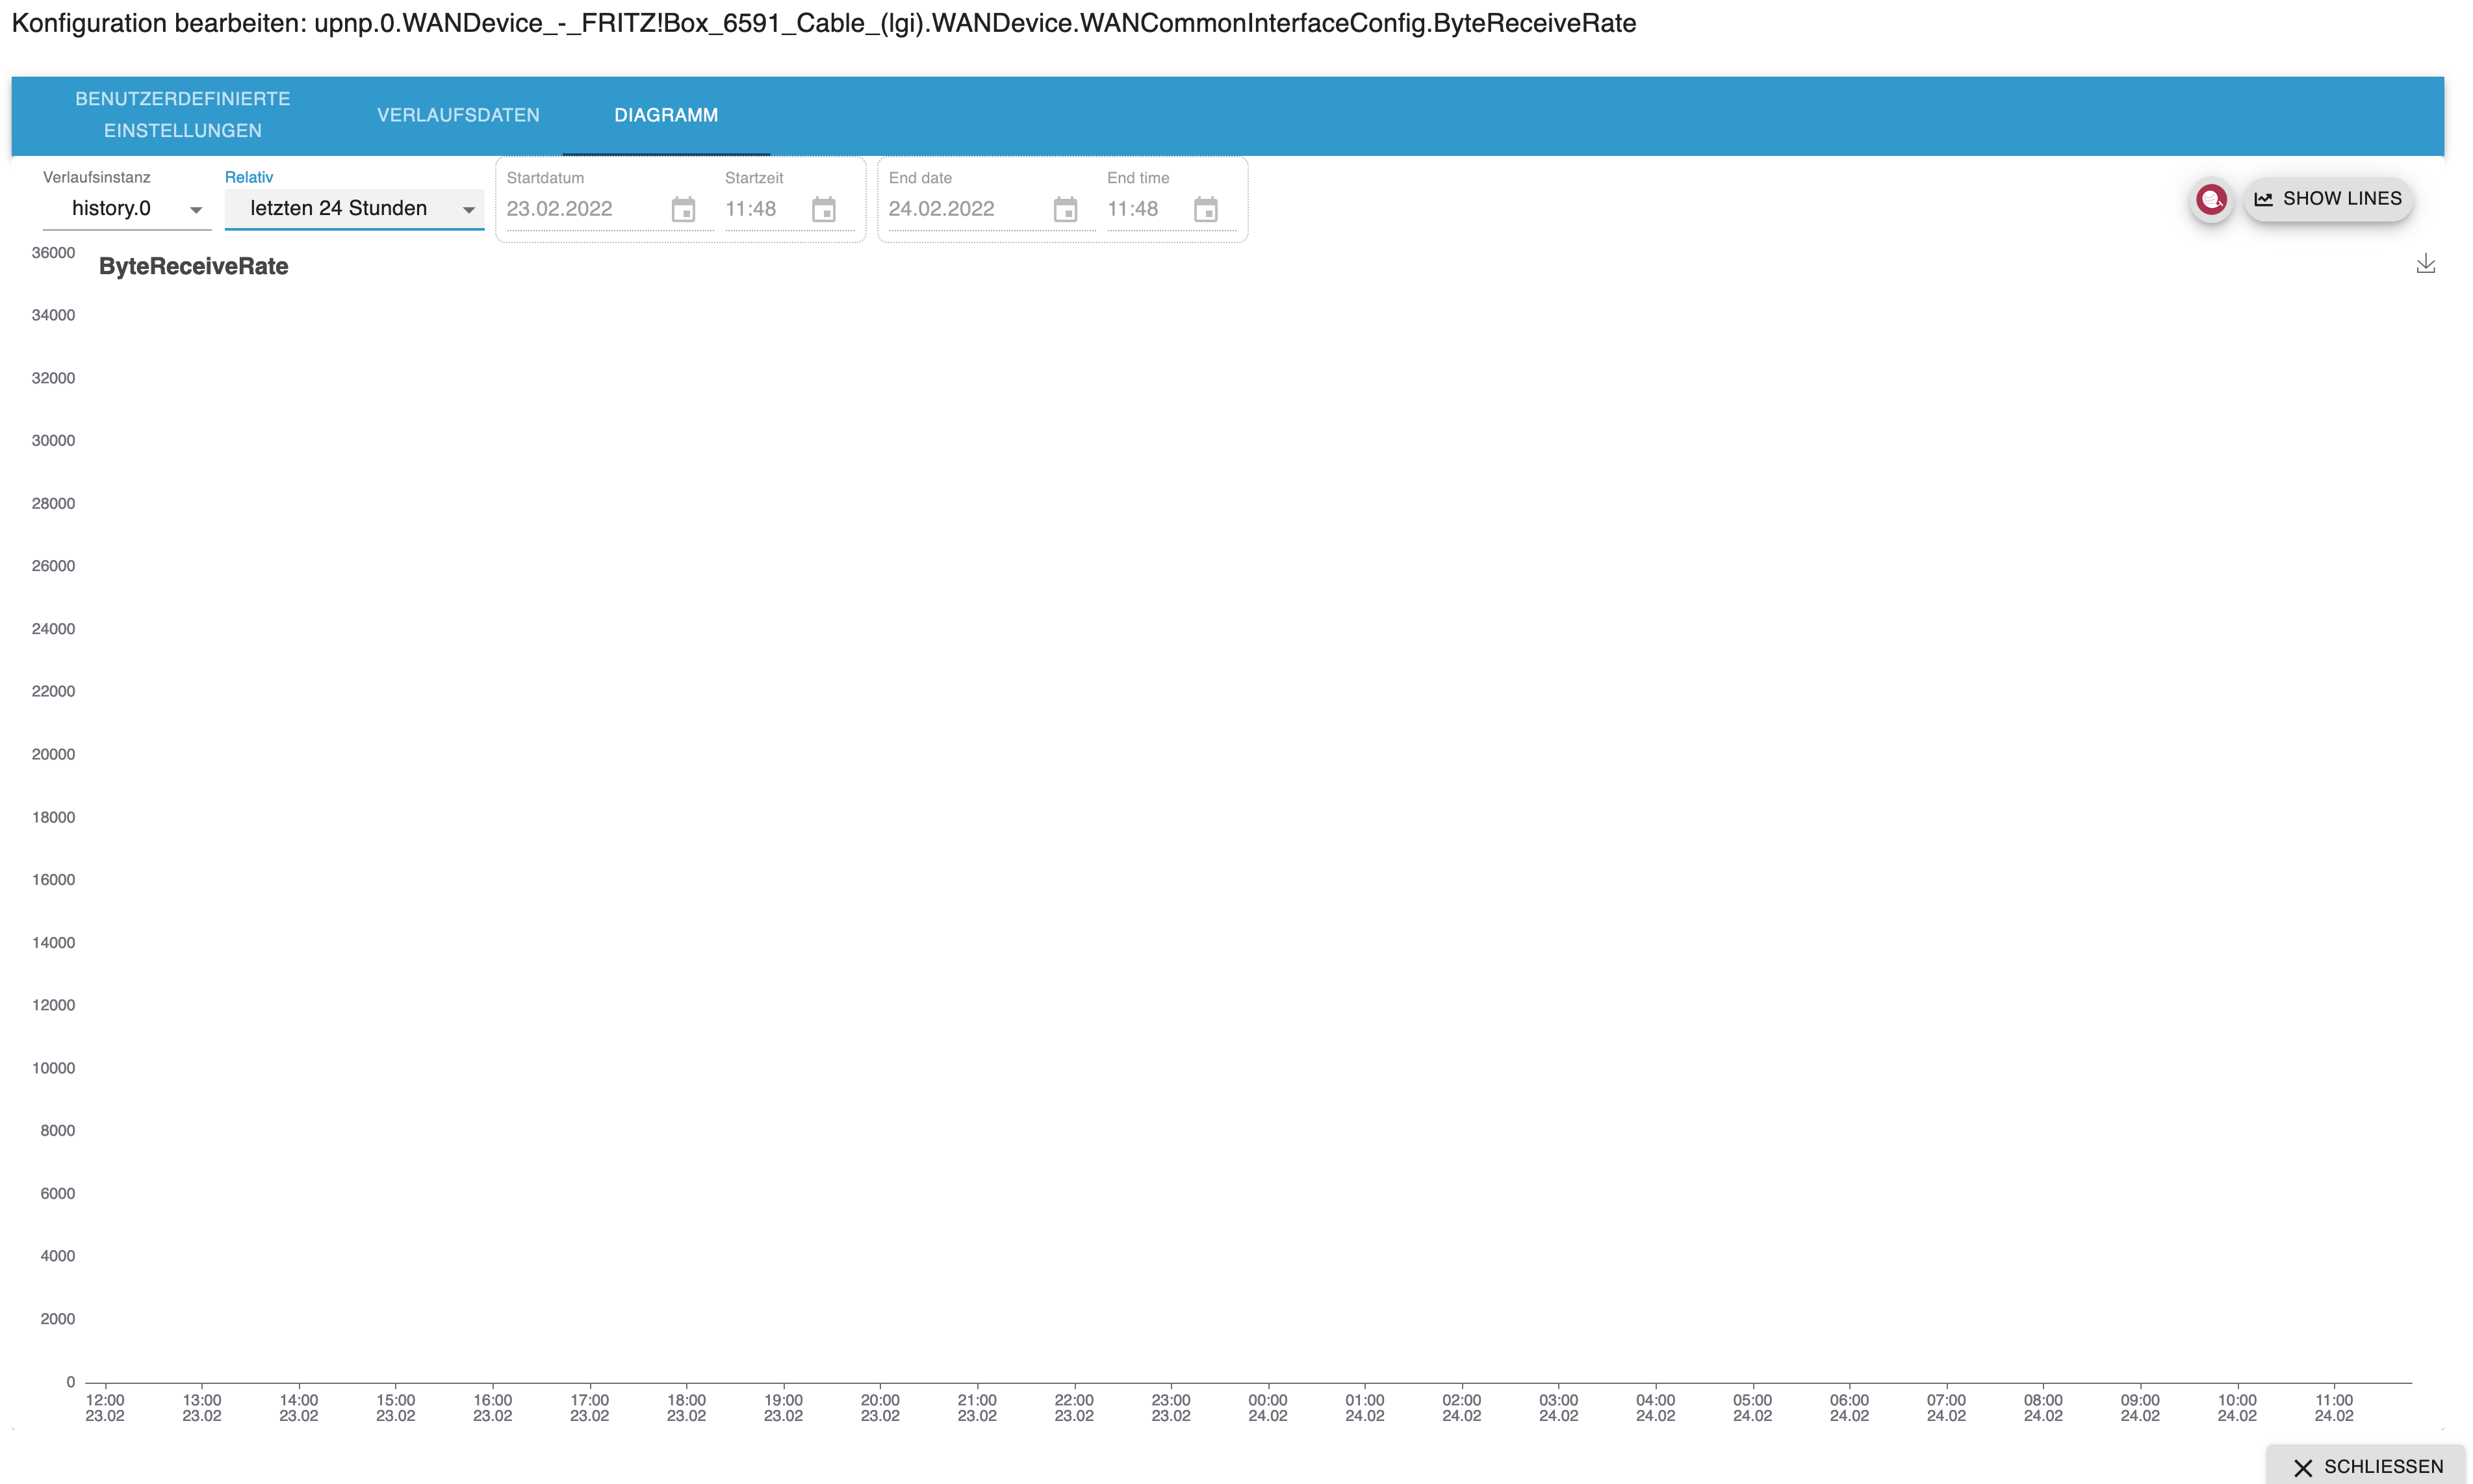Open the Verlaufsdaten tab
Image resolution: width=2473 pixels, height=1484 pixels.
[458, 115]
